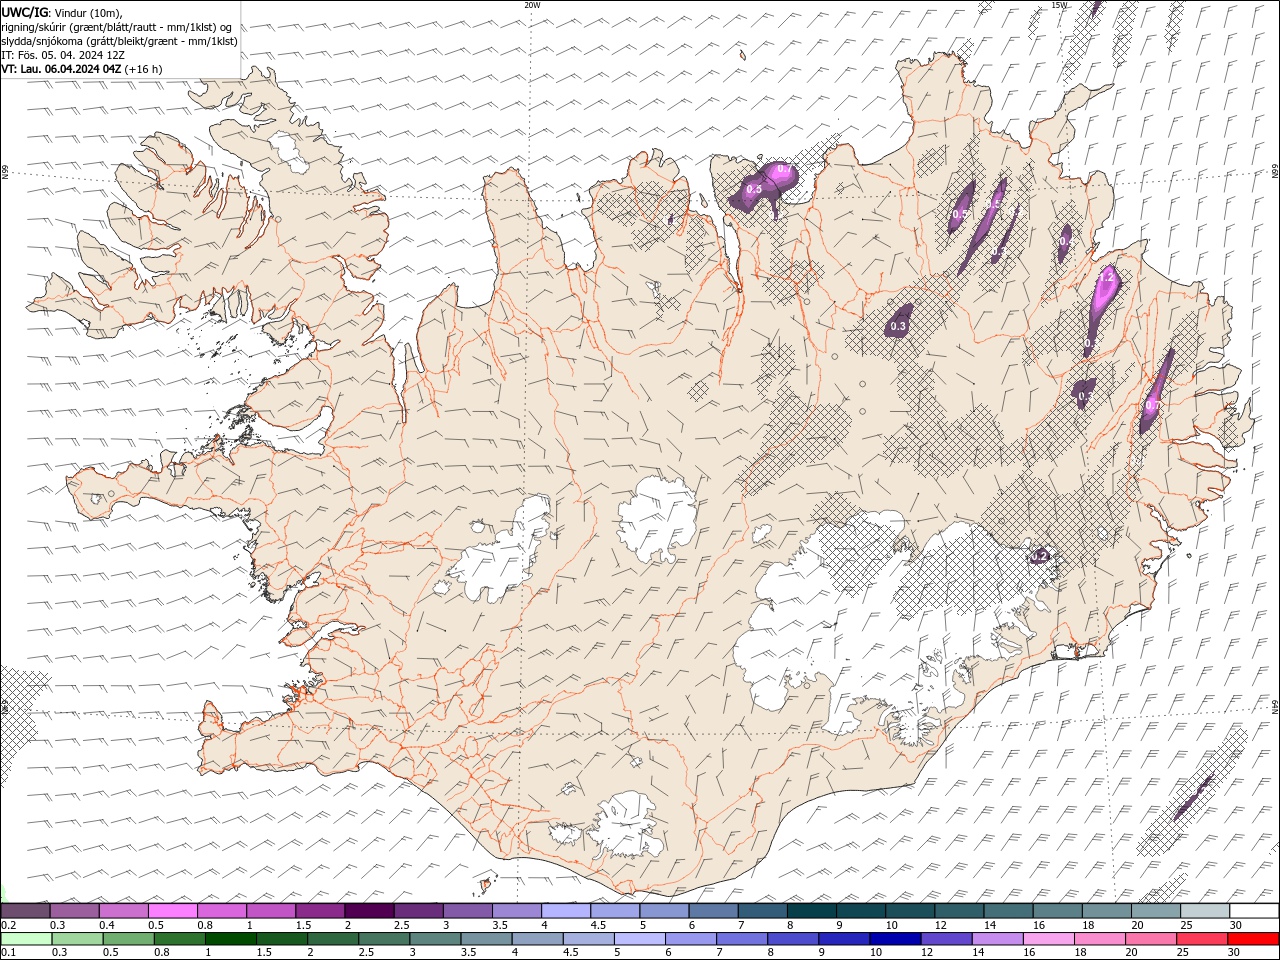
Task: Click the bright pink 0.5 swatch in the upper legend
Action: (172, 911)
